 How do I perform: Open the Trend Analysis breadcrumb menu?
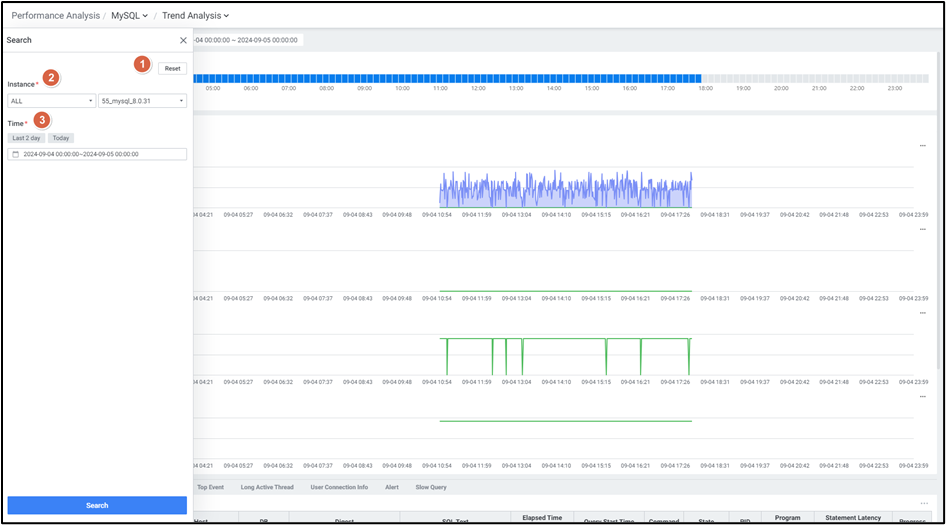(x=195, y=16)
